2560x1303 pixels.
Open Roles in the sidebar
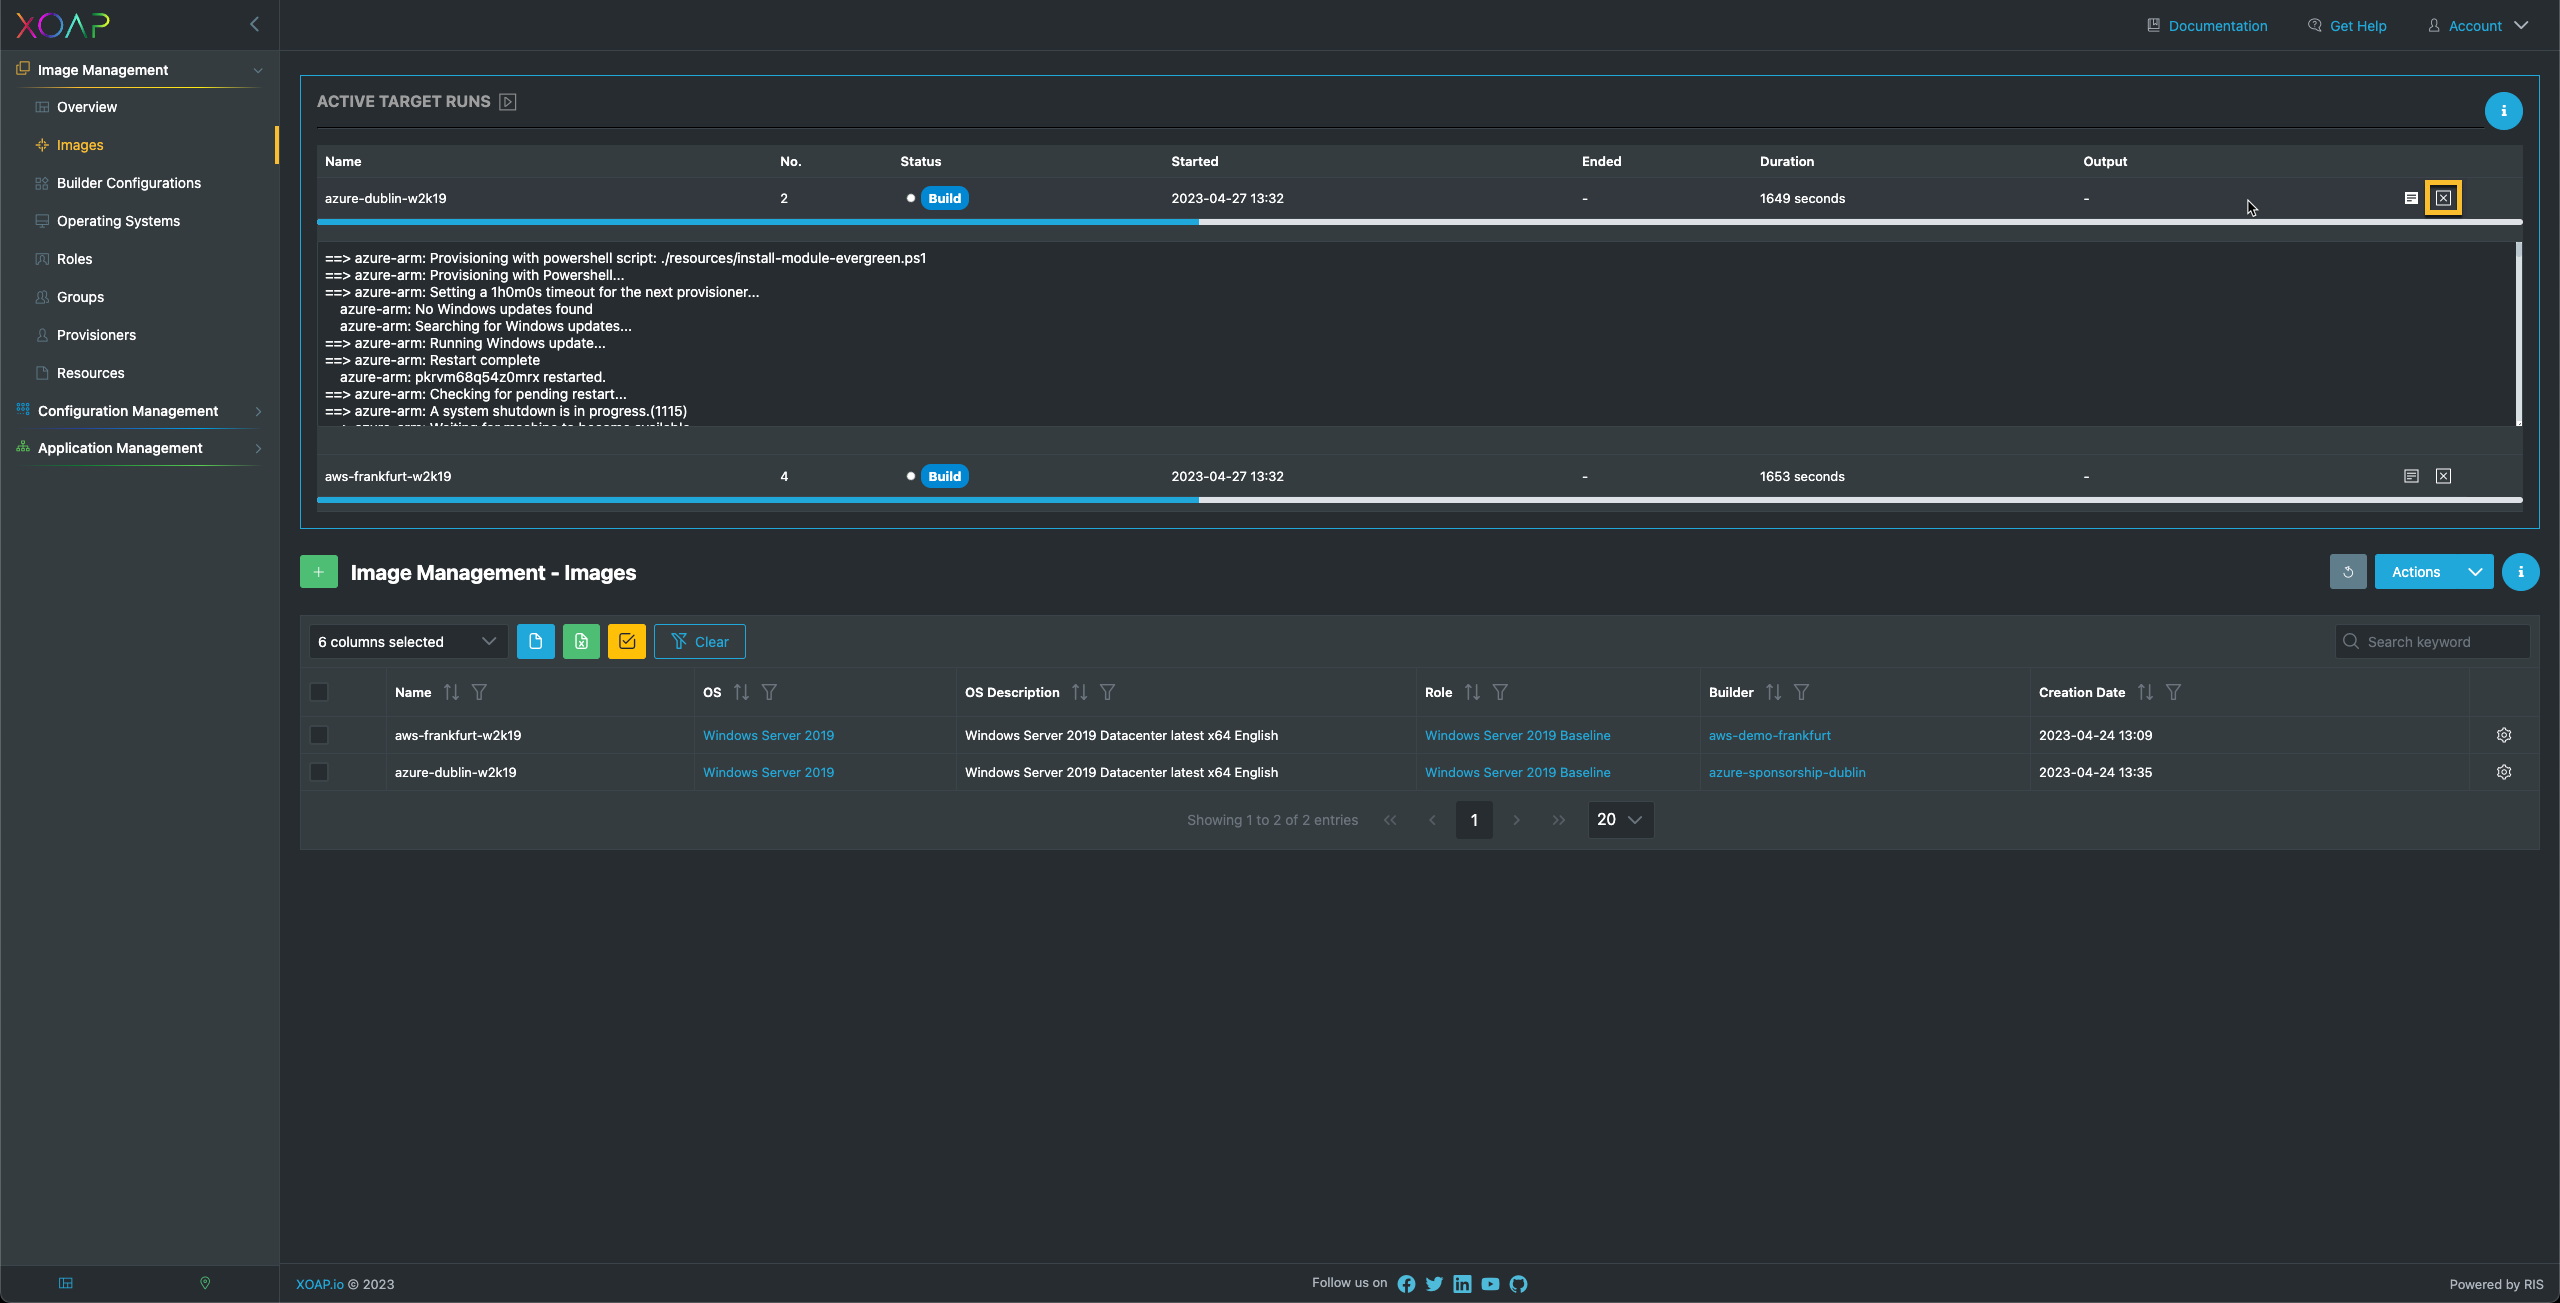(74, 259)
